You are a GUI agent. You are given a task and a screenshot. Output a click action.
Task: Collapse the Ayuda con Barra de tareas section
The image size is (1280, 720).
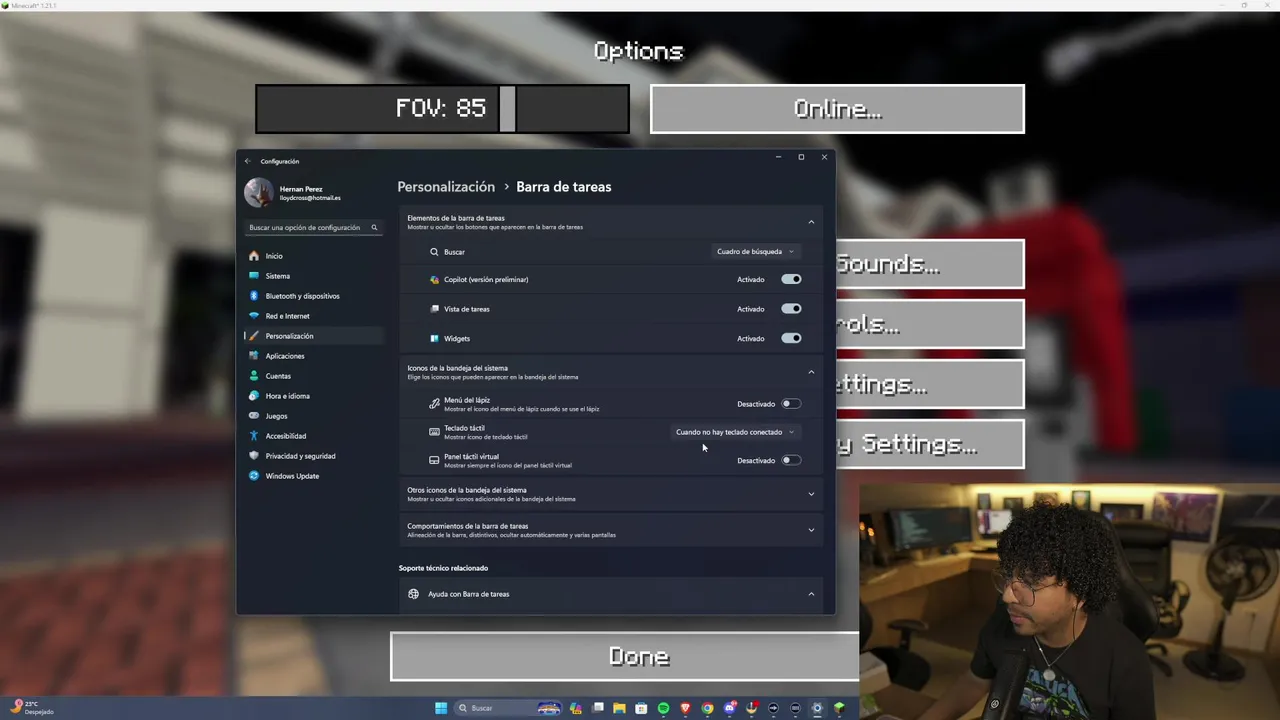tap(811, 594)
